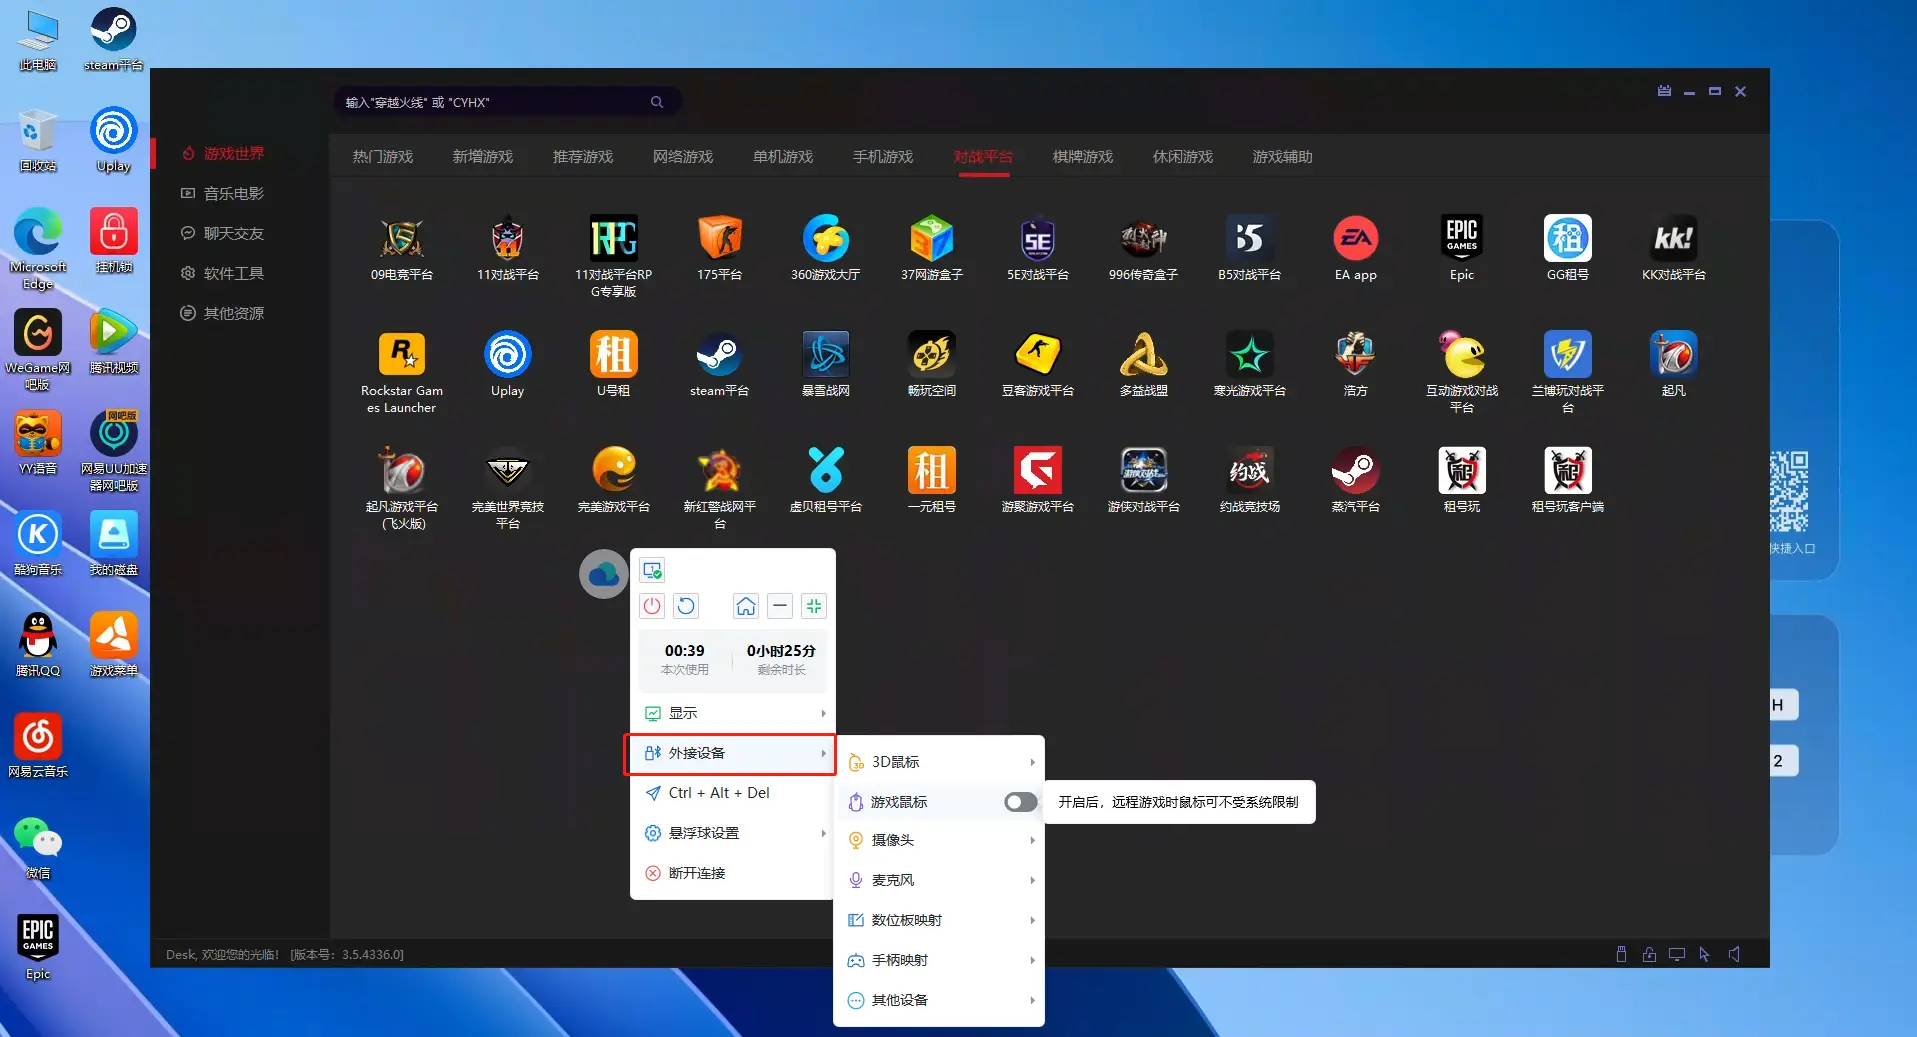Launch KK对战平台

pyautogui.click(x=1674, y=248)
